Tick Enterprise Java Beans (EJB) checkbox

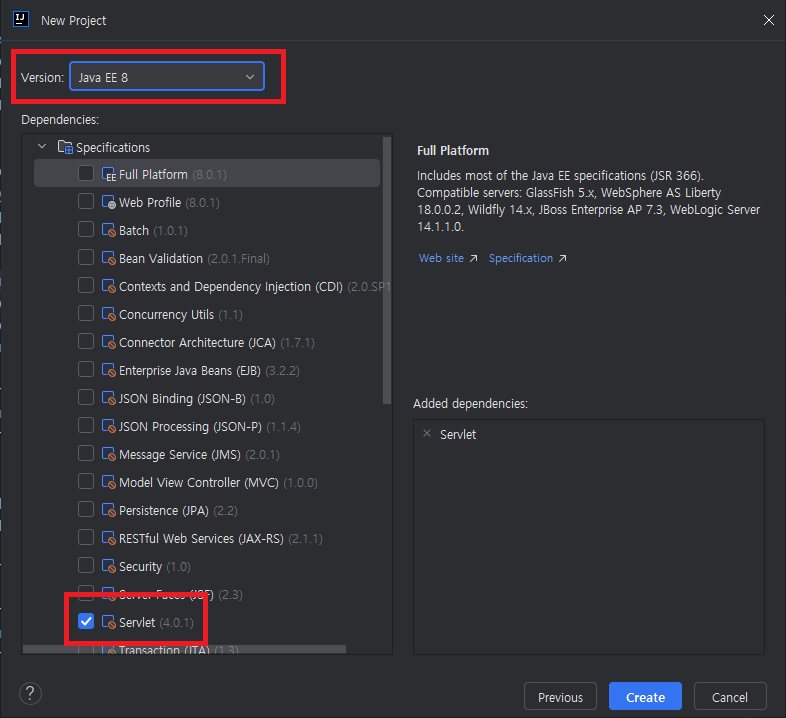tap(86, 370)
